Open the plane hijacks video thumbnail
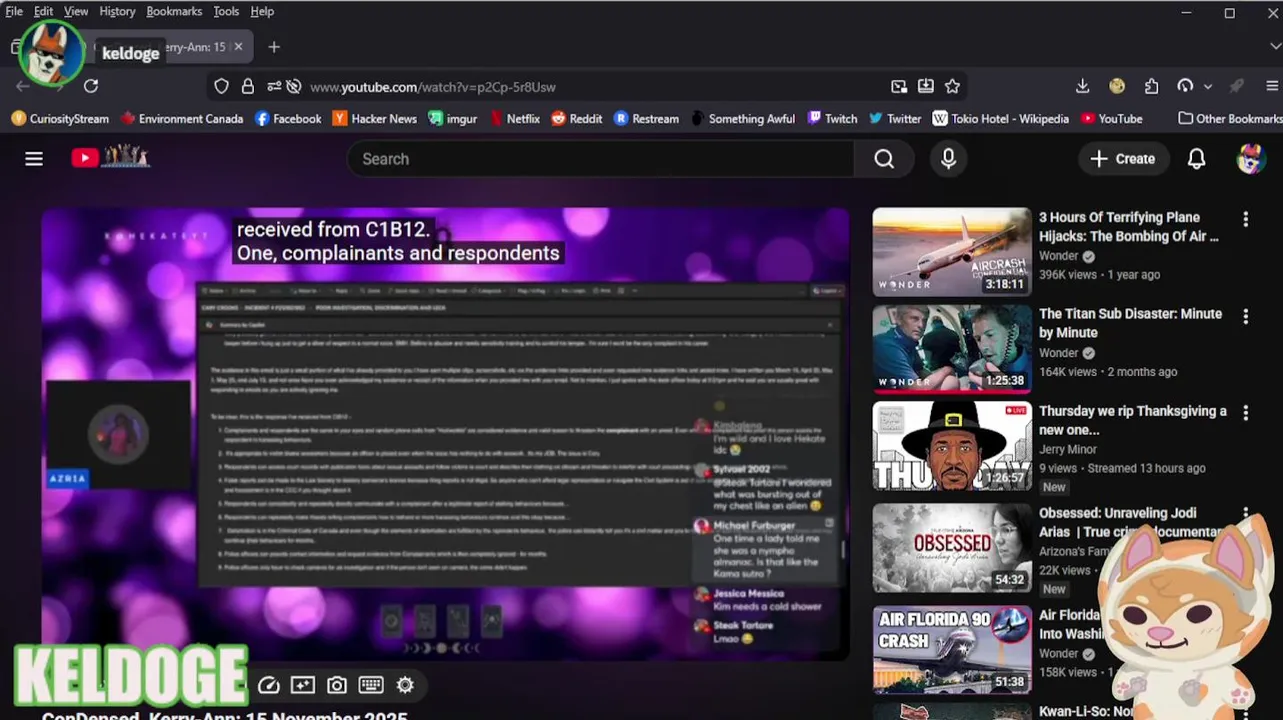Image resolution: width=1283 pixels, height=720 pixels. click(952, 252)
